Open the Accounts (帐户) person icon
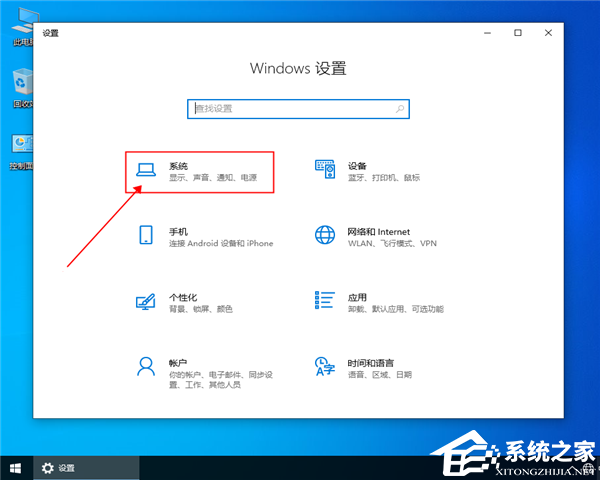Image resolution: width=600 pixels, height=480 pixels. click(146, 367)
